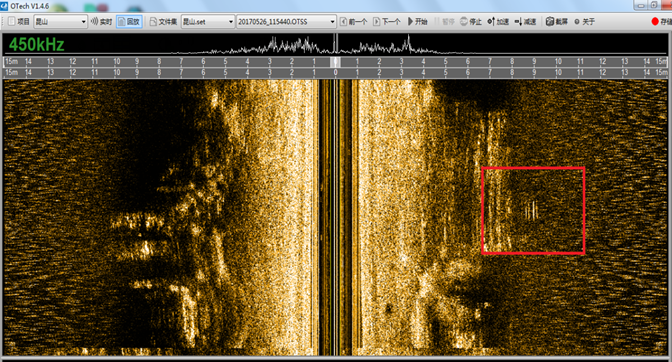The width and height of the screenshot is (672, 362).
Task: Toggle the 回放 playback mode button
Action: click(129, 21)
